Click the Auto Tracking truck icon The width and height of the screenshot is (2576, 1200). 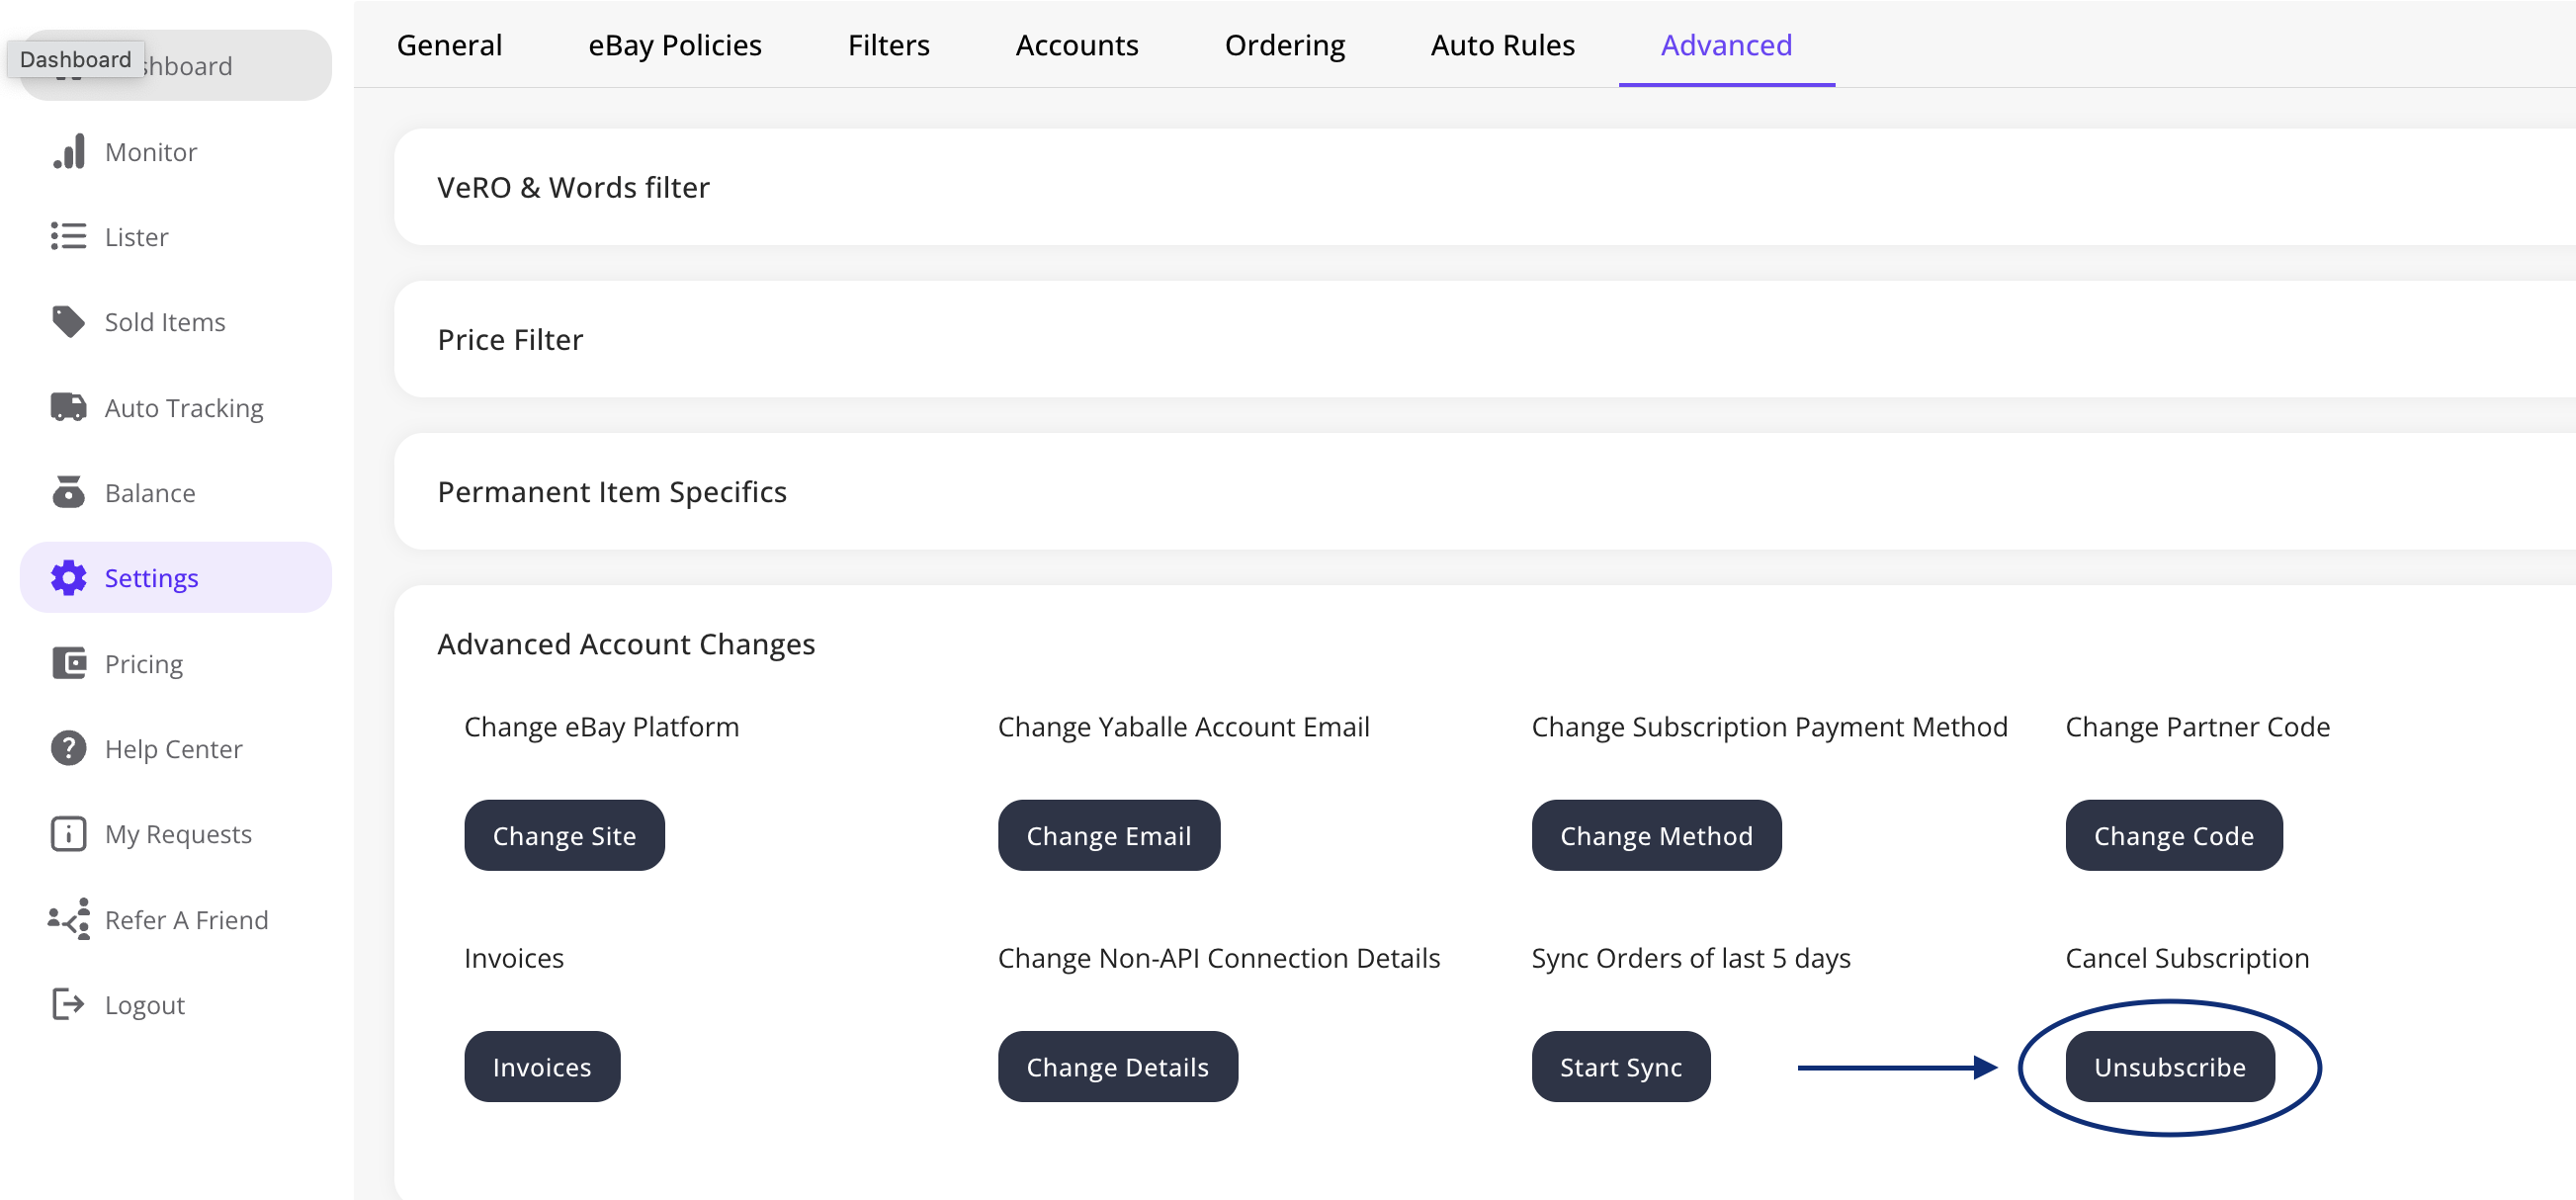[x=68, y=407]
